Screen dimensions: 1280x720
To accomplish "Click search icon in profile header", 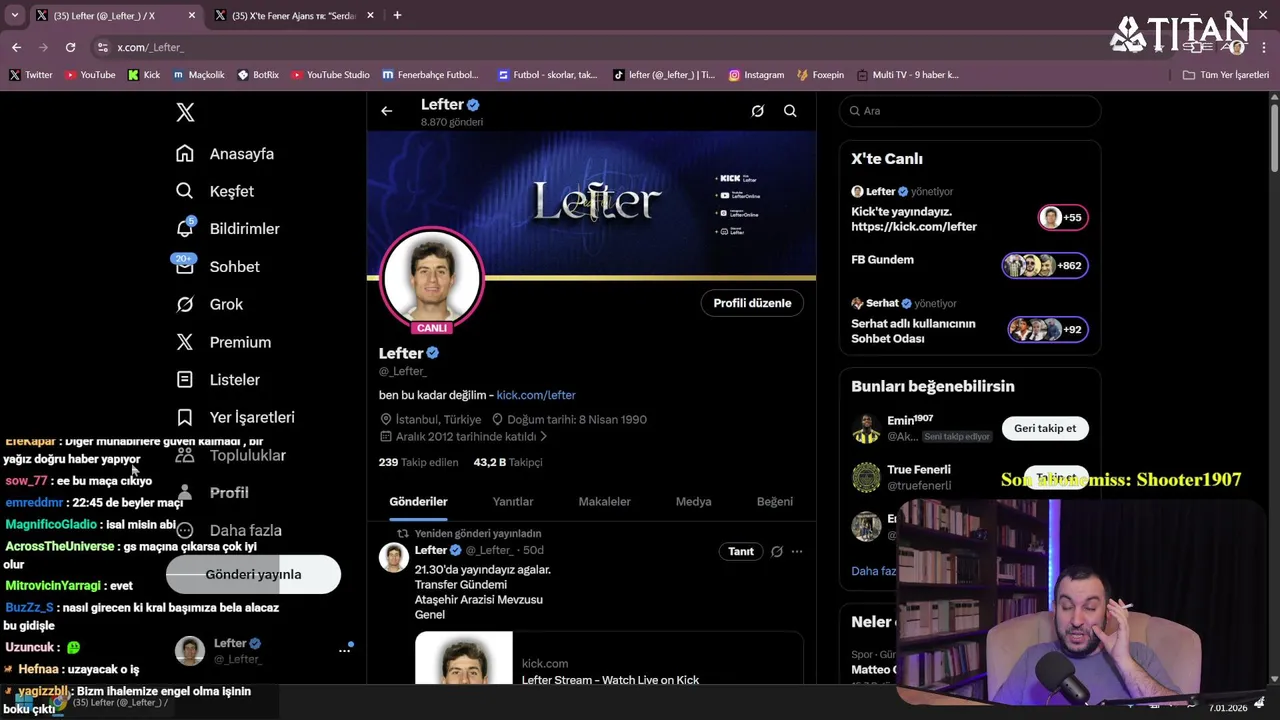I will coord(790,111).
